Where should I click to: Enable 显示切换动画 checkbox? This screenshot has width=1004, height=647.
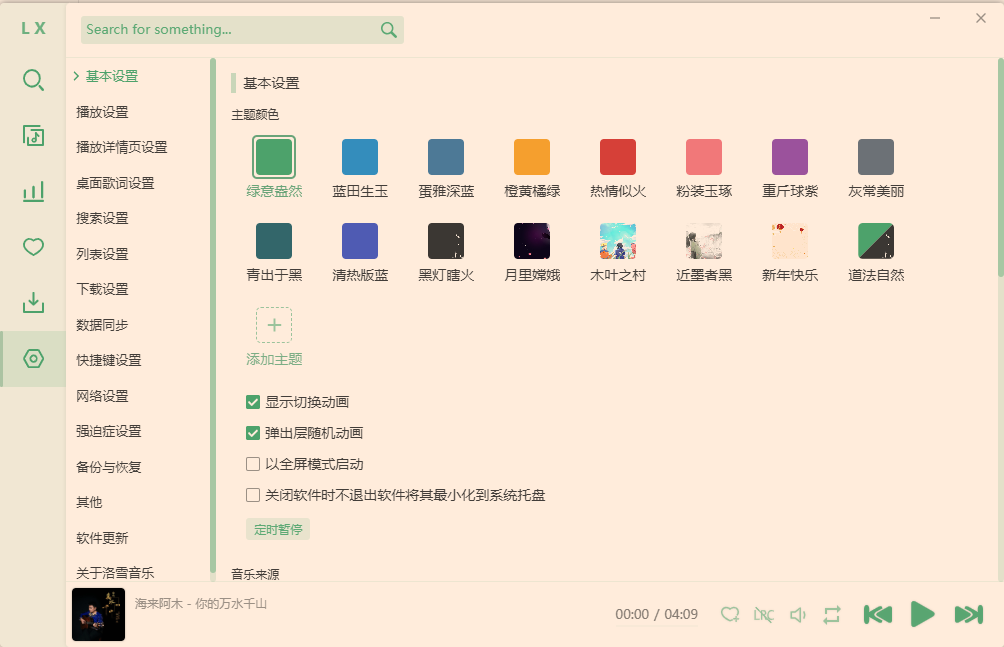[253, 402]
